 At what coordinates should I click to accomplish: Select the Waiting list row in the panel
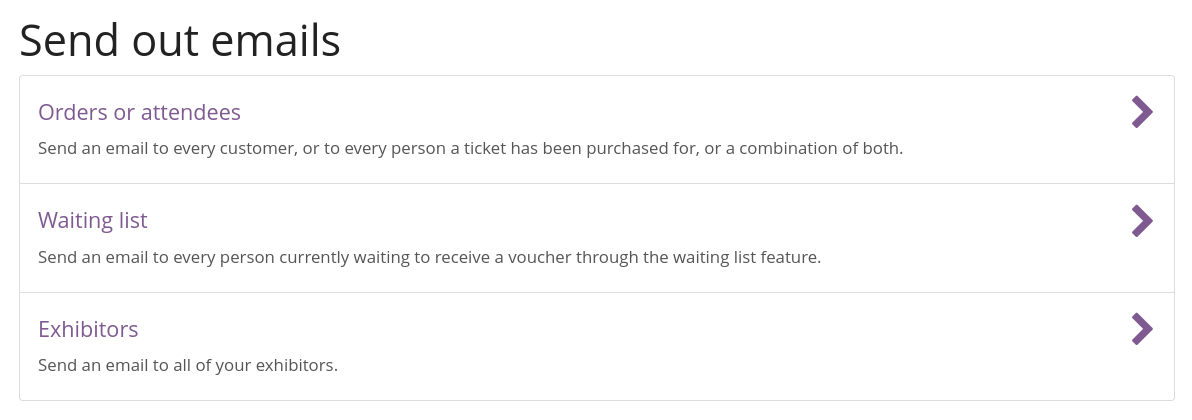[596, 238]
